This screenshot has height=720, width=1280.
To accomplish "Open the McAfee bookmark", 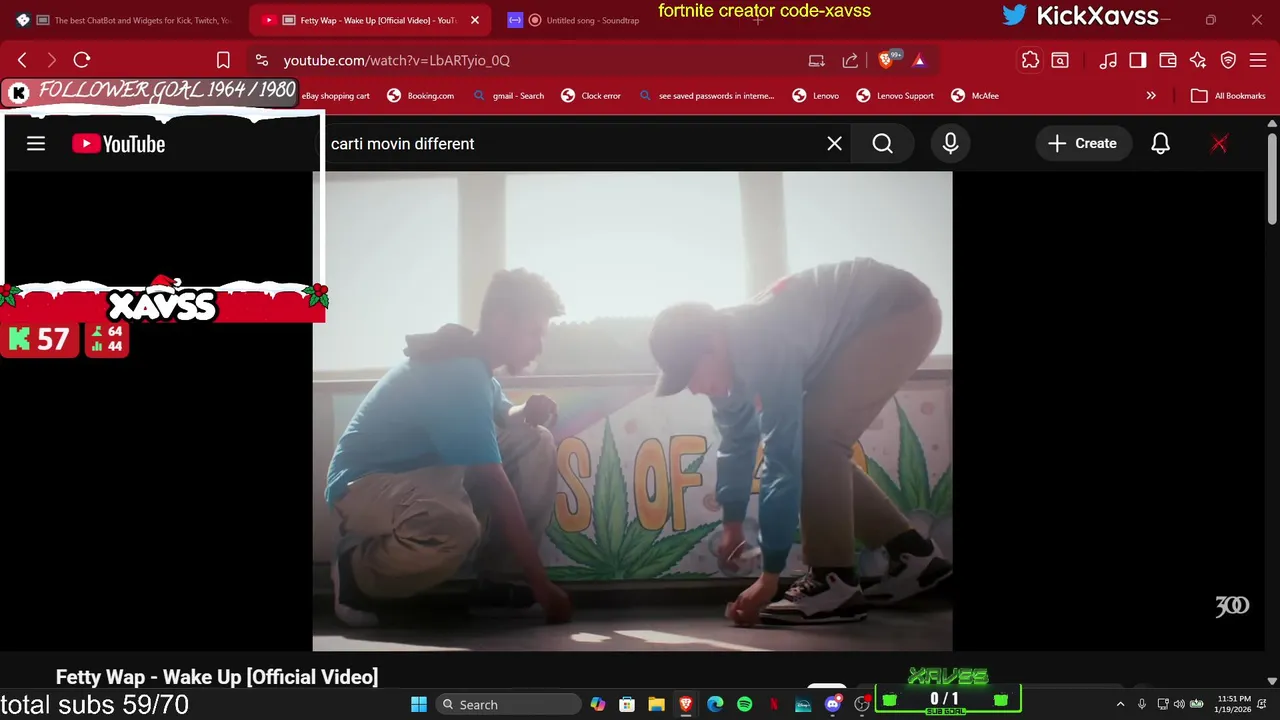I will coord(975,96).
